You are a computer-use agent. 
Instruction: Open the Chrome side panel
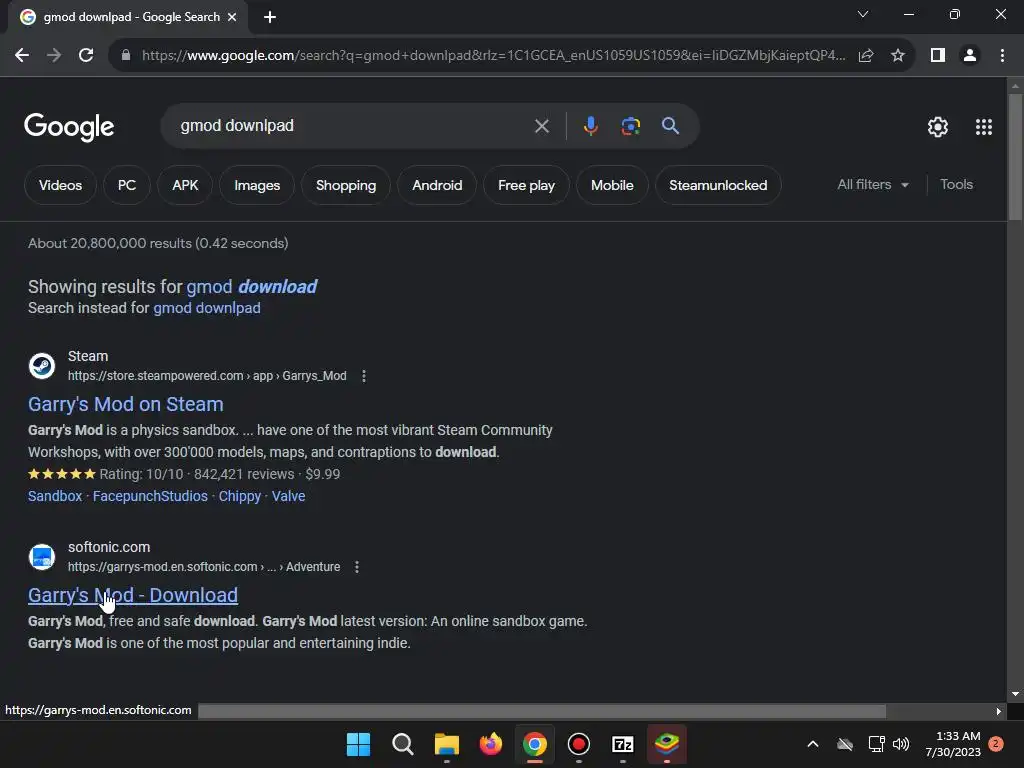pyautogui.click(x=938, y=56)
